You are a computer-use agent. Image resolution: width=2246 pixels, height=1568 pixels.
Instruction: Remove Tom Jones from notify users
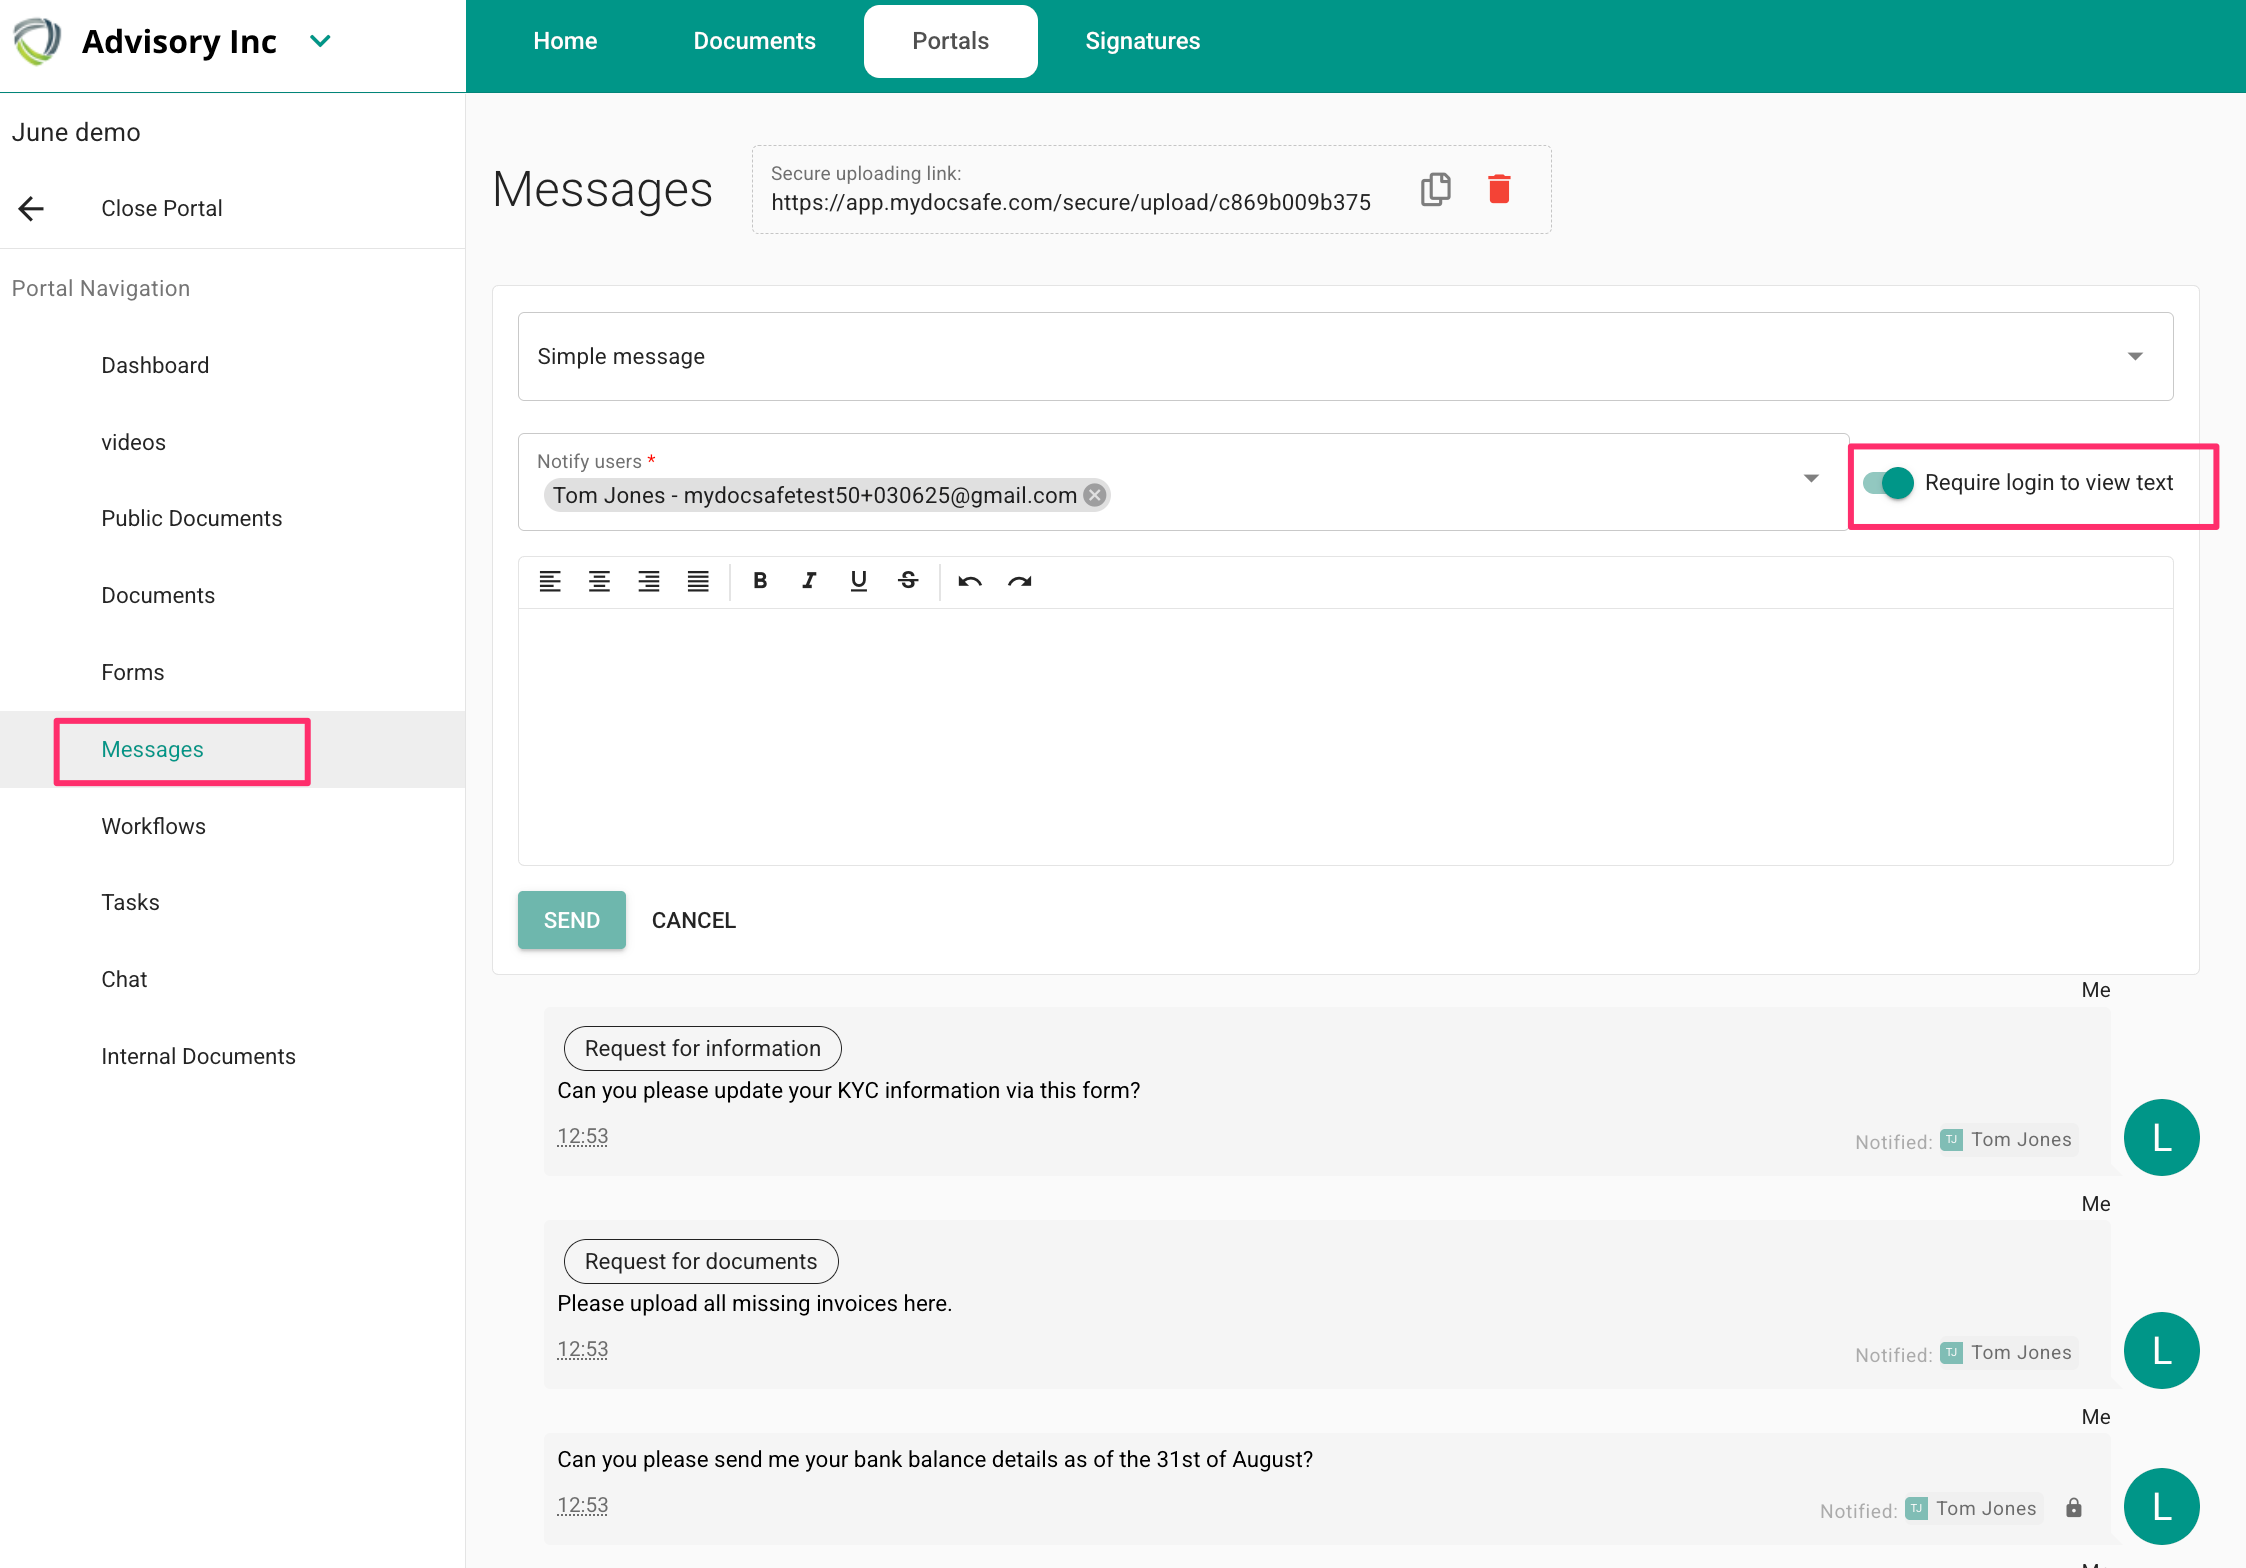click(1095, 495)
